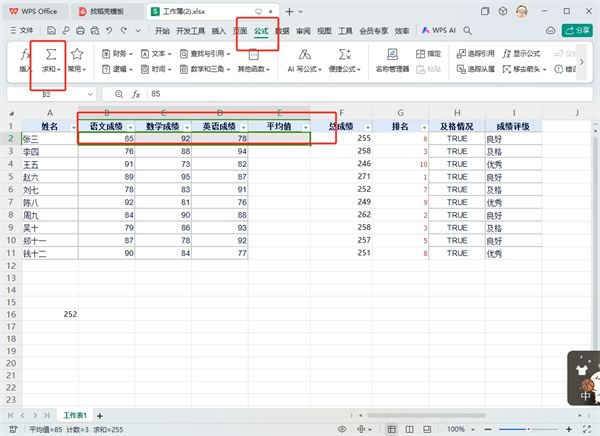Open filter dropdown on 语文成绩 column
600x436 pixels.
128,127
